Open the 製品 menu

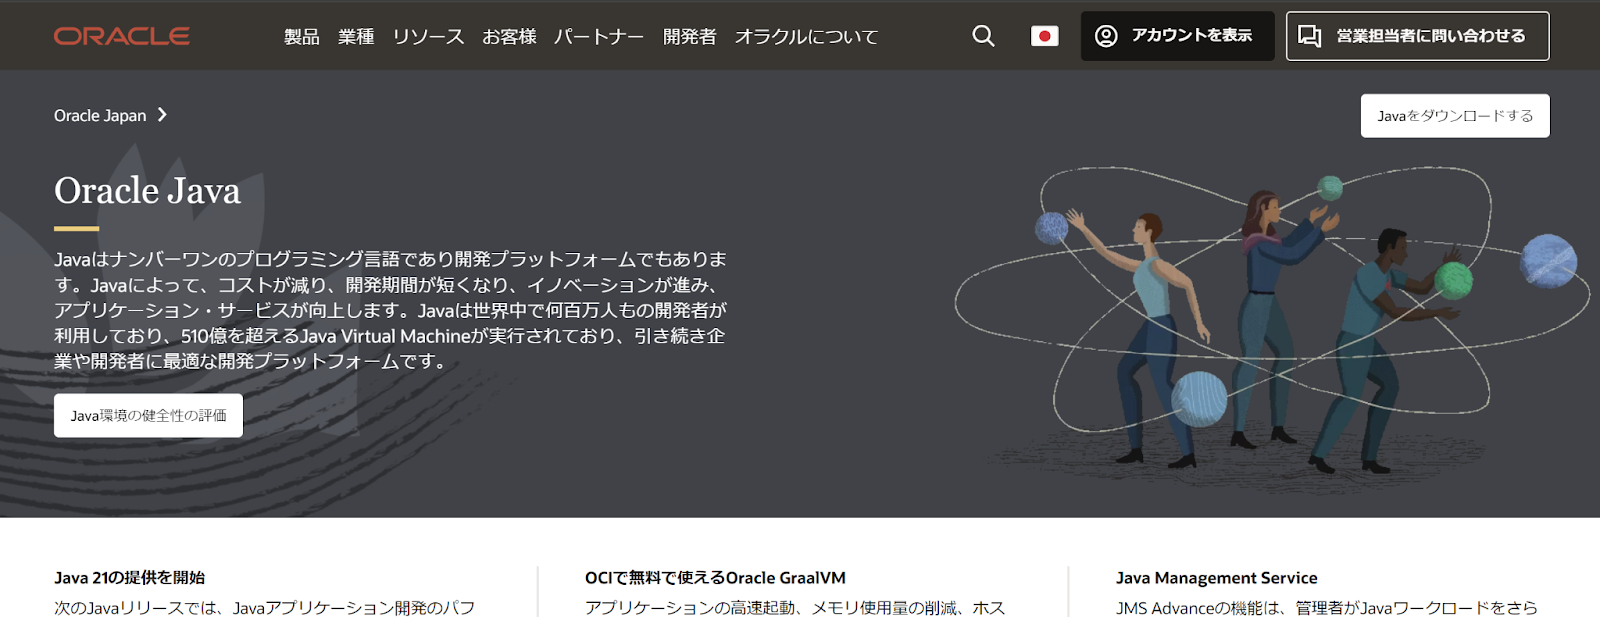point(302,37)
